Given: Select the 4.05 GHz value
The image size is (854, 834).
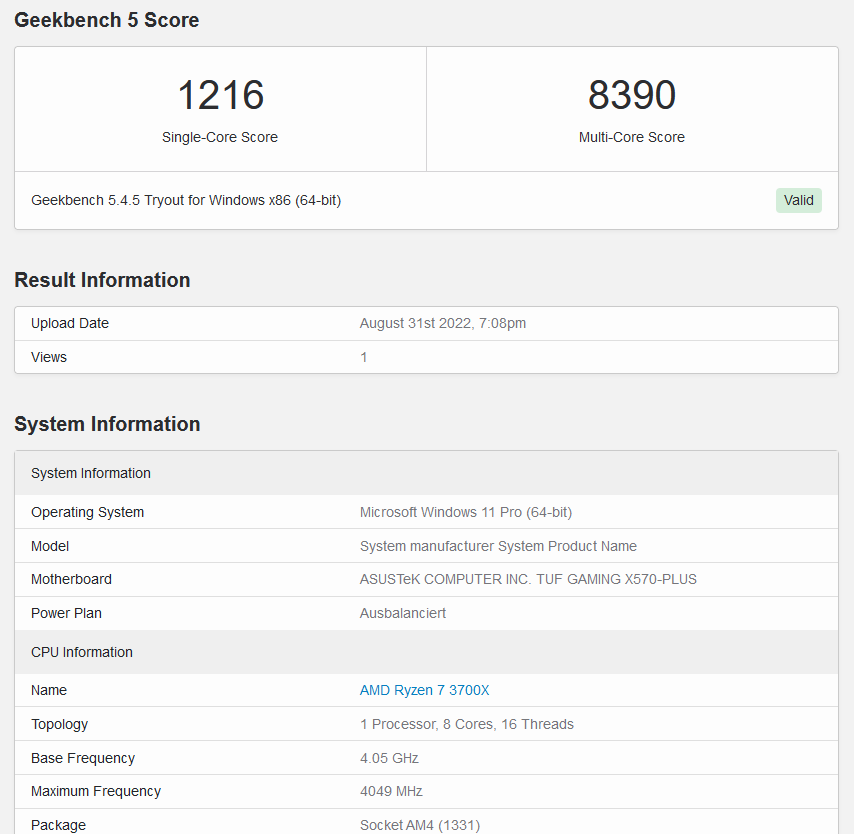Looking at the screenshot, I should coord(389,758).
